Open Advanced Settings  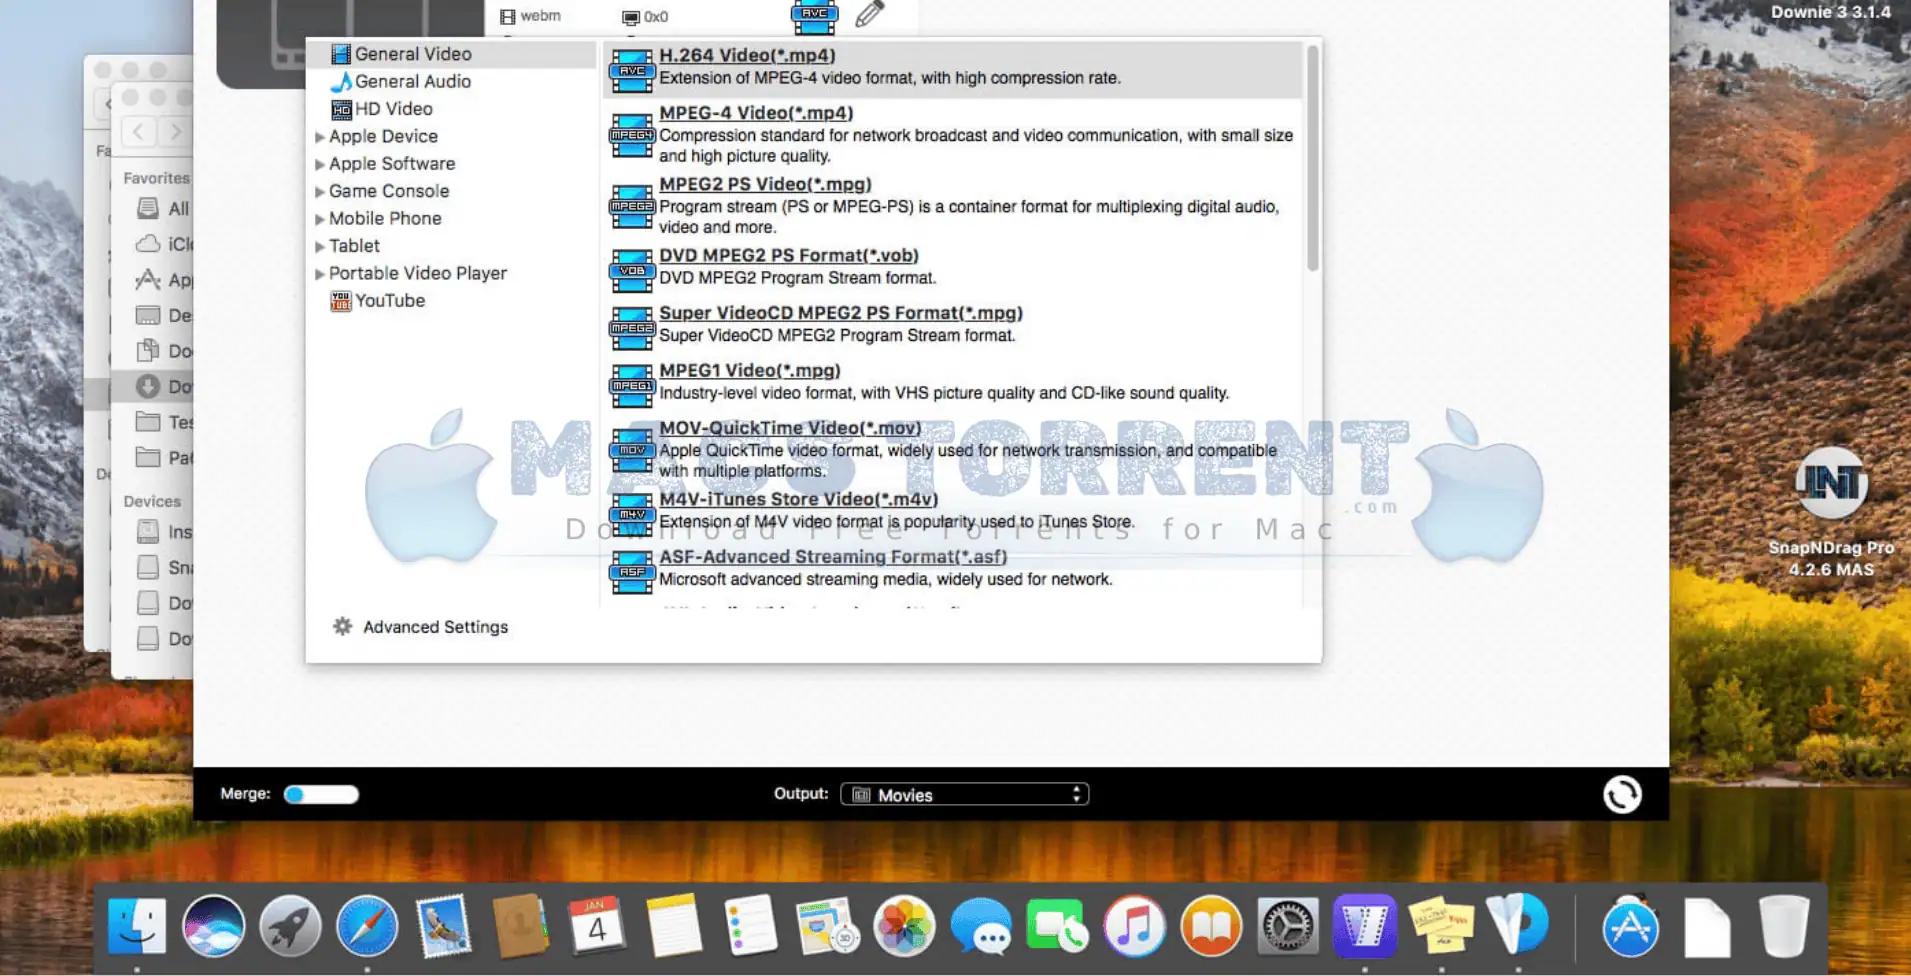pos(420,627)
